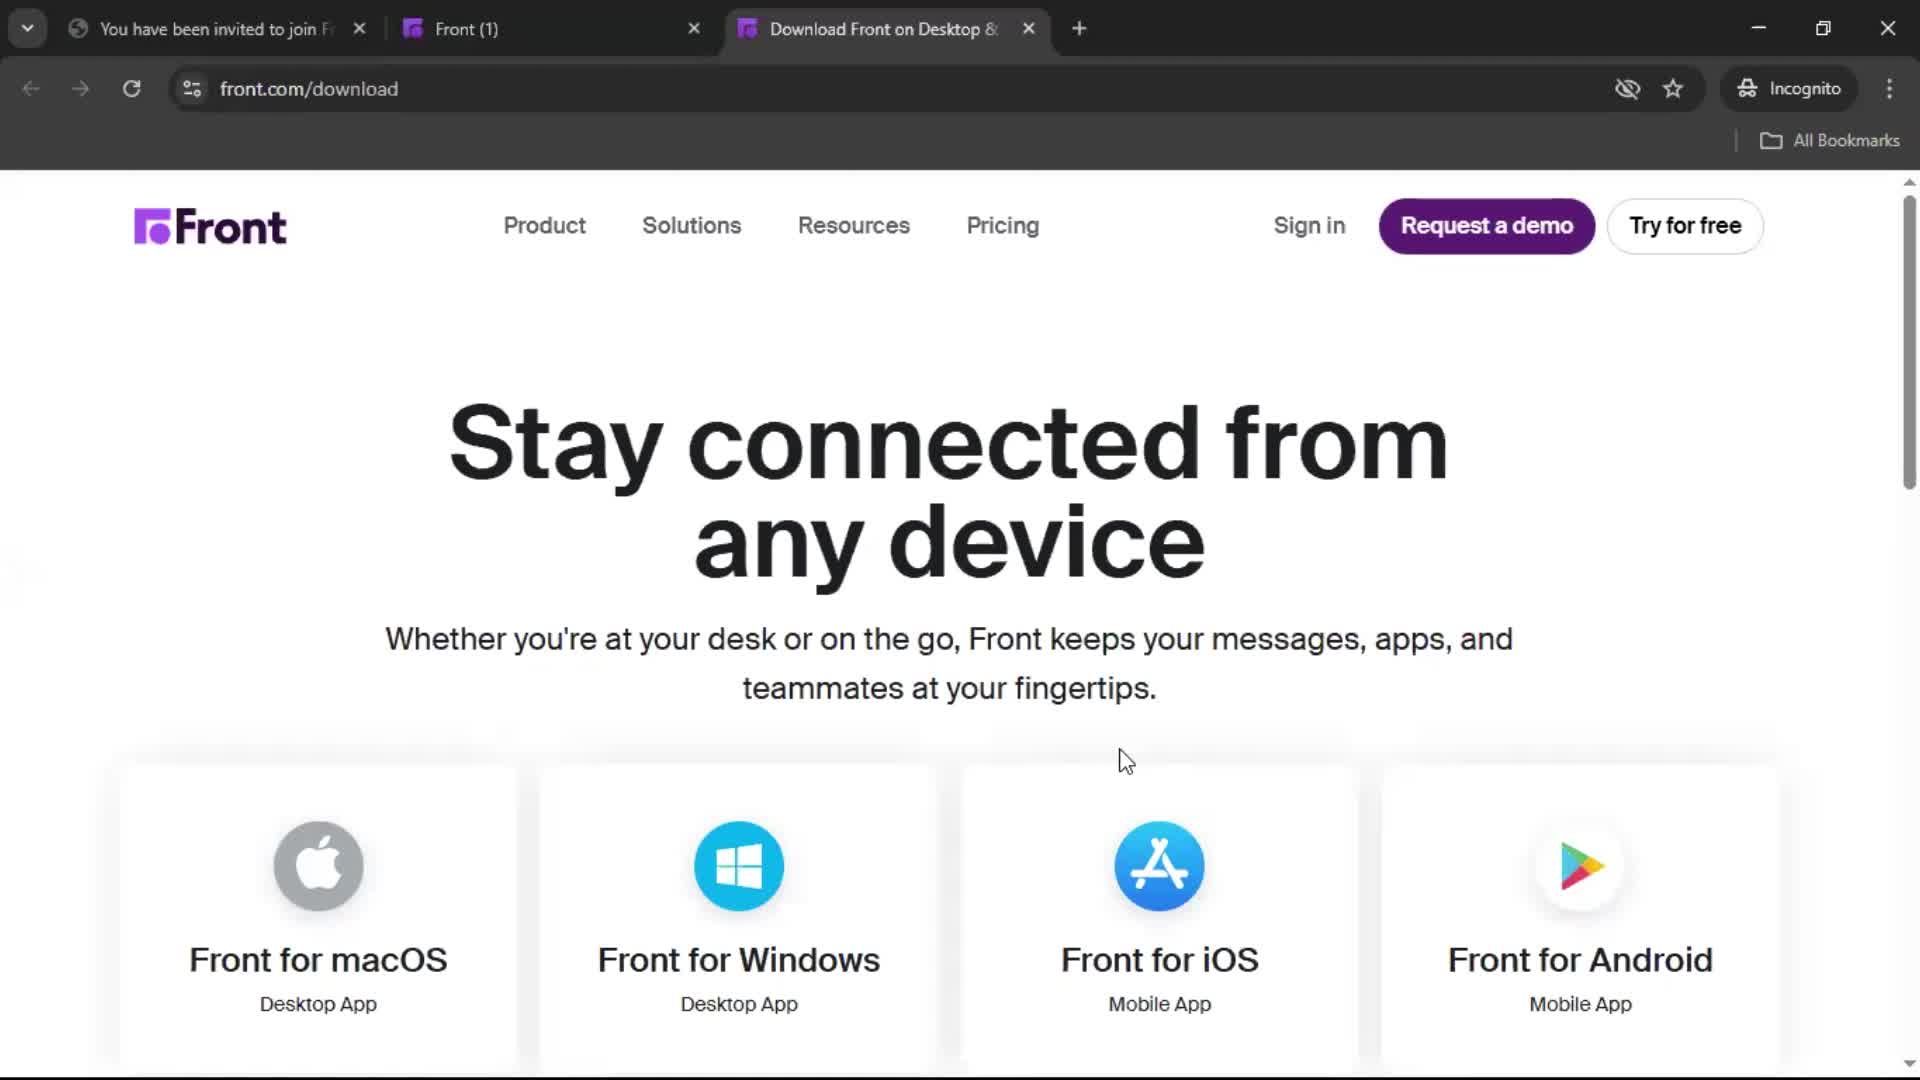Viewport: 1920px width, 1080px height.
Task: Select the Apple icon for Front macOS
Action: [x=317, y=865]
